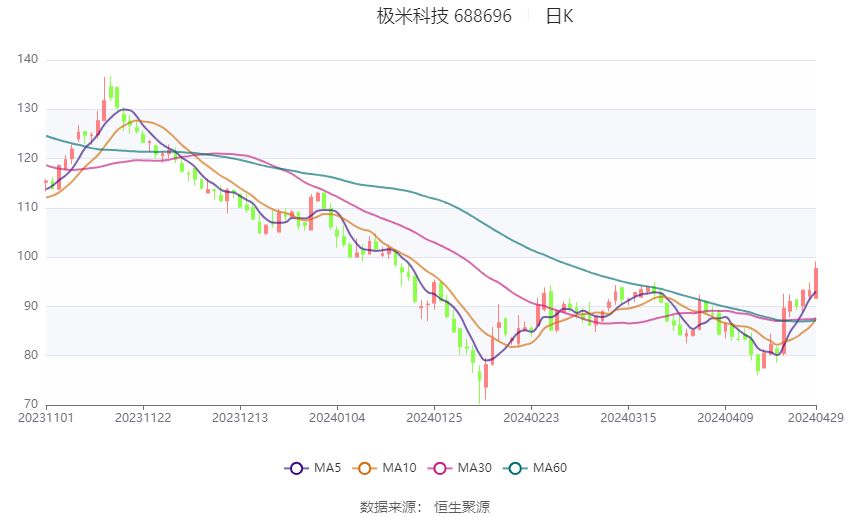The image size is (850, 517).
Task: Click the 20240429 date axis label
Action: tap(816, 418)
